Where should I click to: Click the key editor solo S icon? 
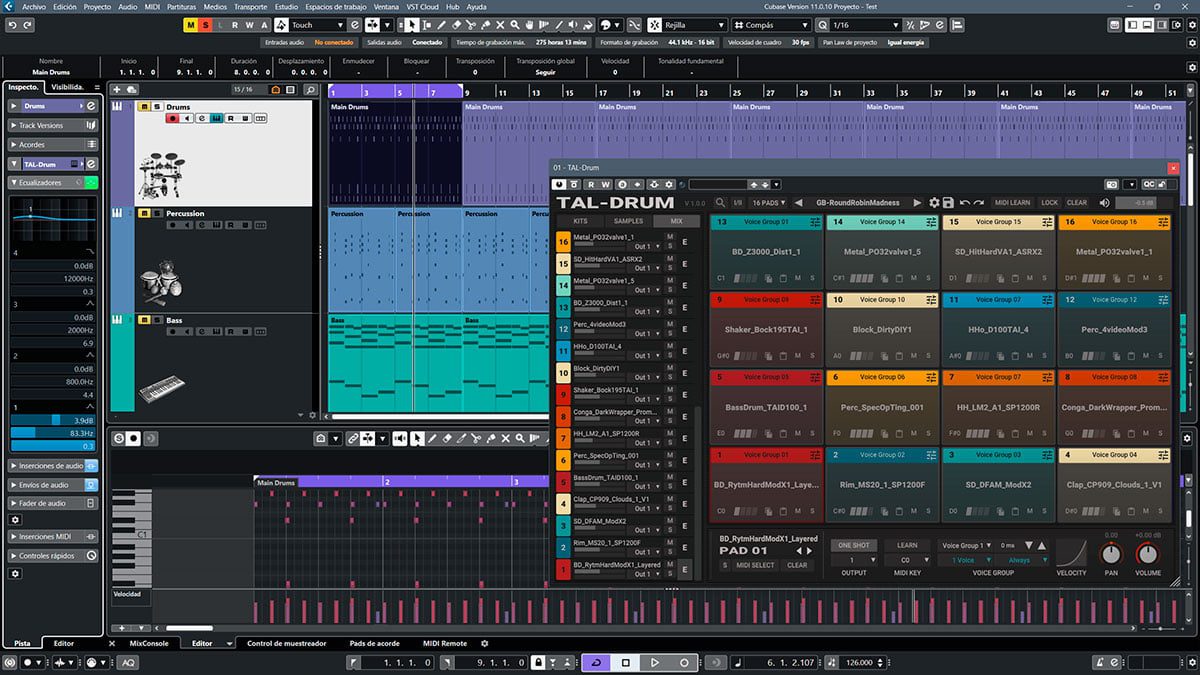click(119, 438)
